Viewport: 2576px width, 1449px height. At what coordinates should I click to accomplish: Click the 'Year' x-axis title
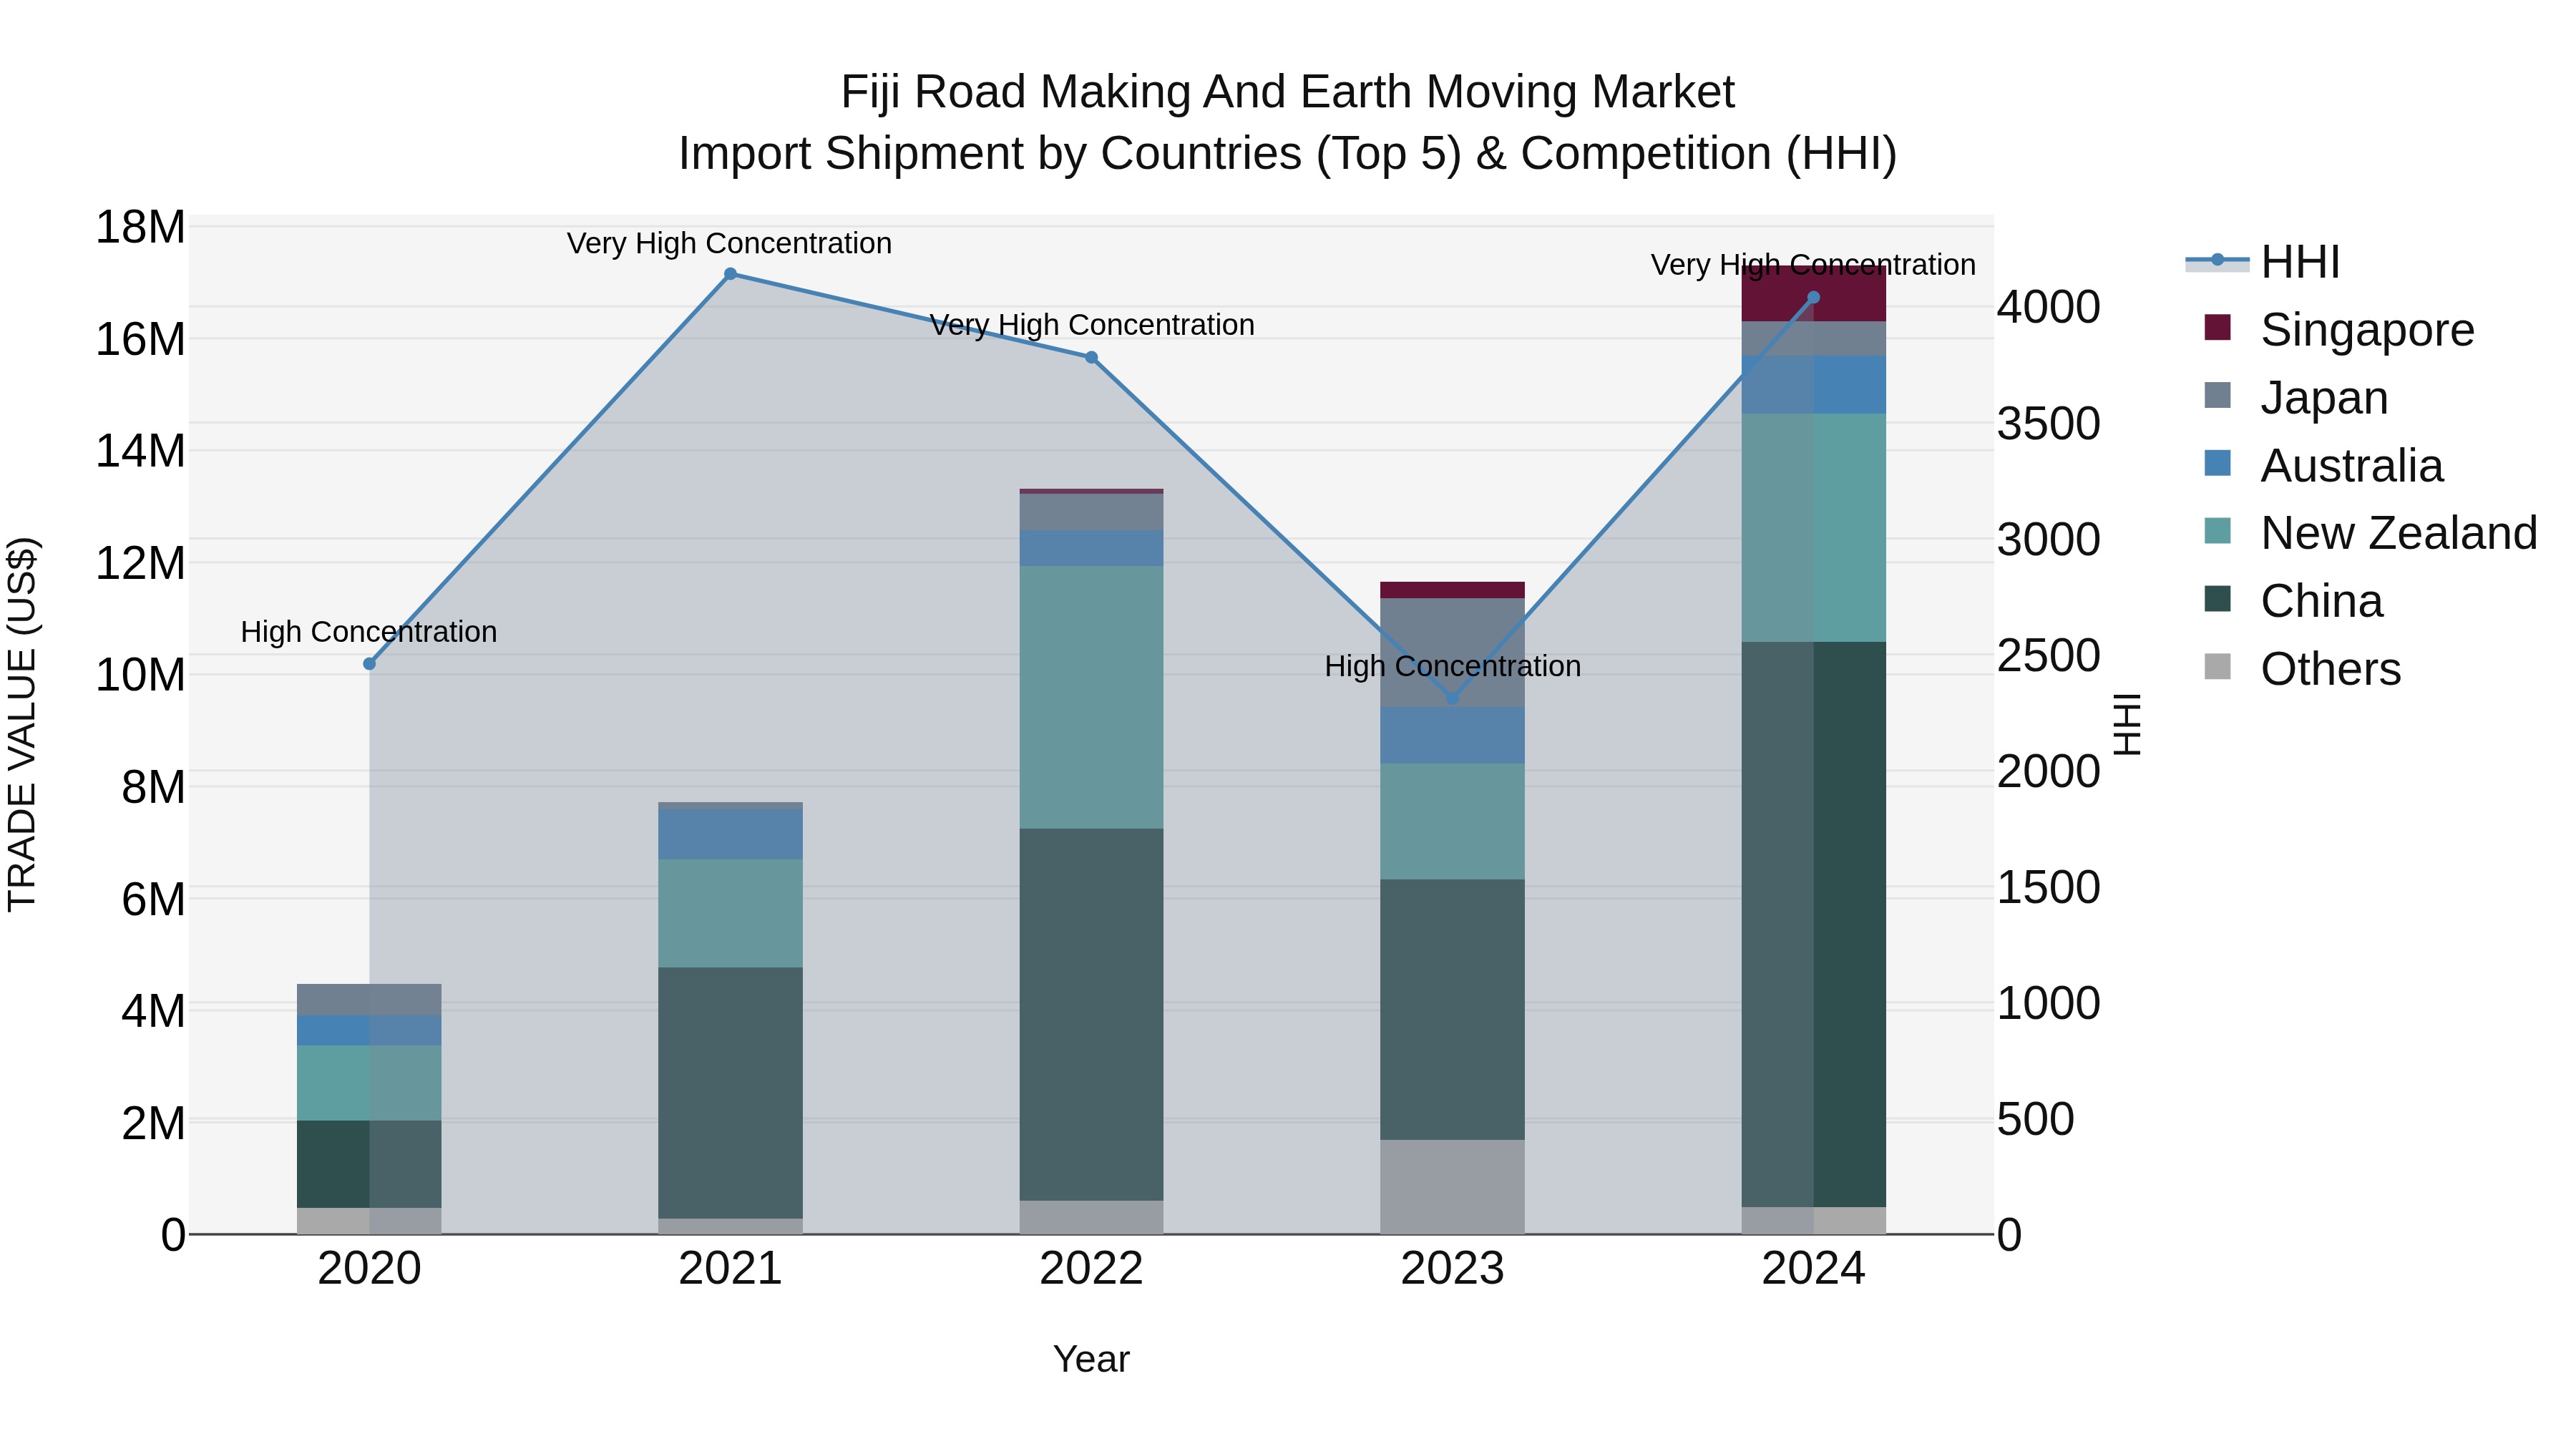1091,1360
